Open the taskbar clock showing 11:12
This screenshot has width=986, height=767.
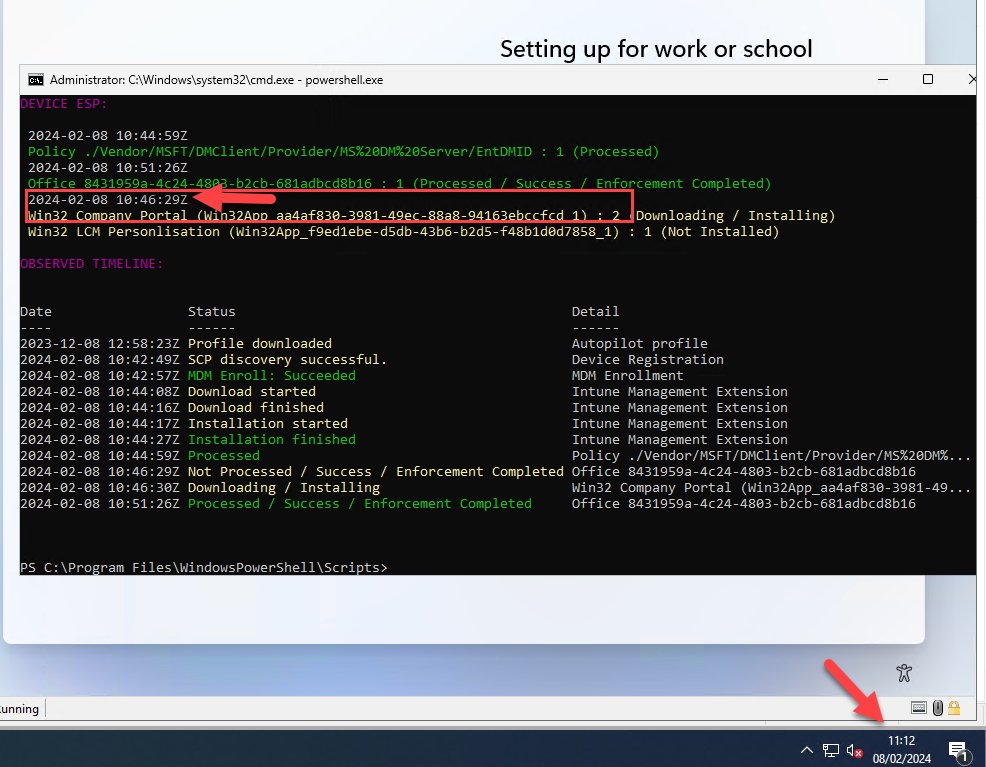901,749
